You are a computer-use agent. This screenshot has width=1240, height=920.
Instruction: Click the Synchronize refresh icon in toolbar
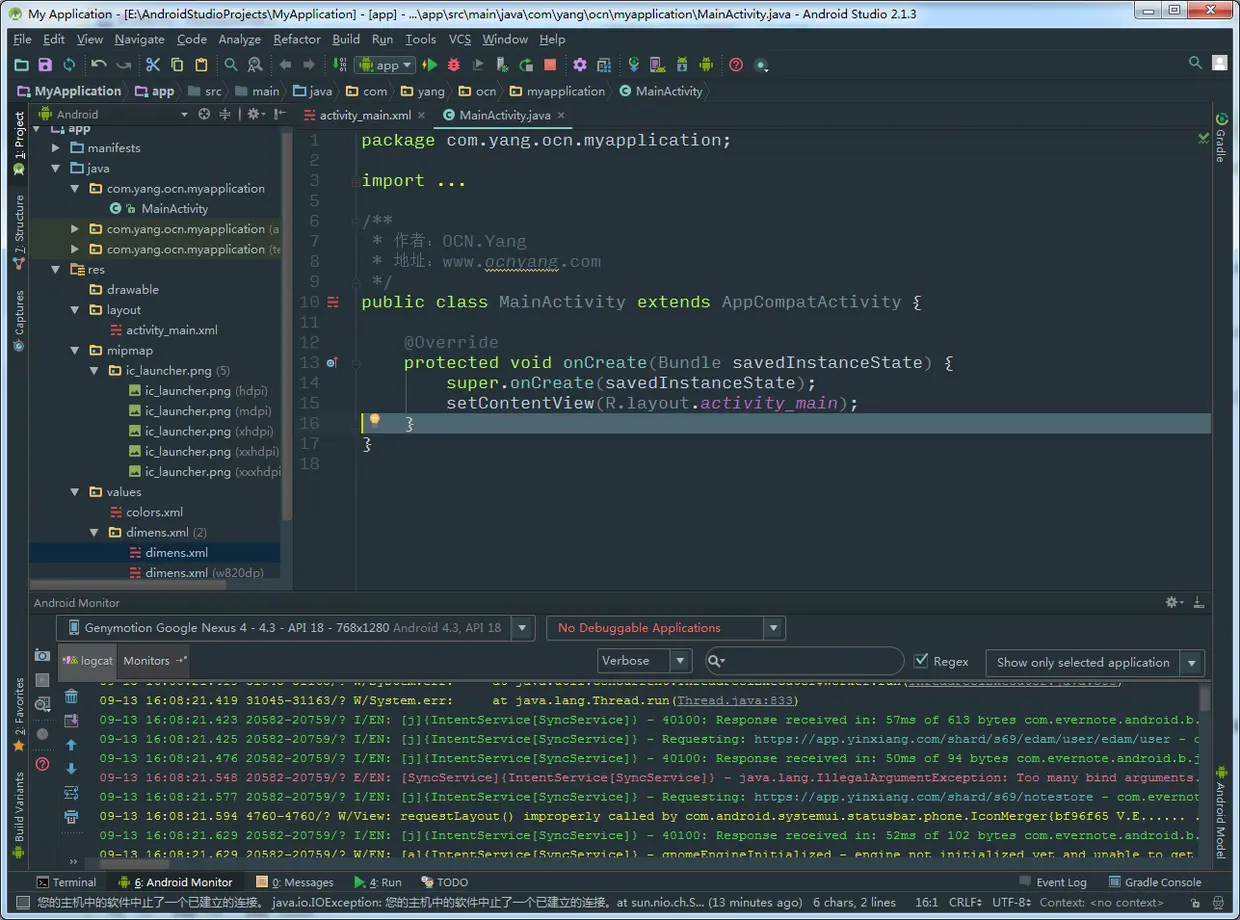coord(69,65)
